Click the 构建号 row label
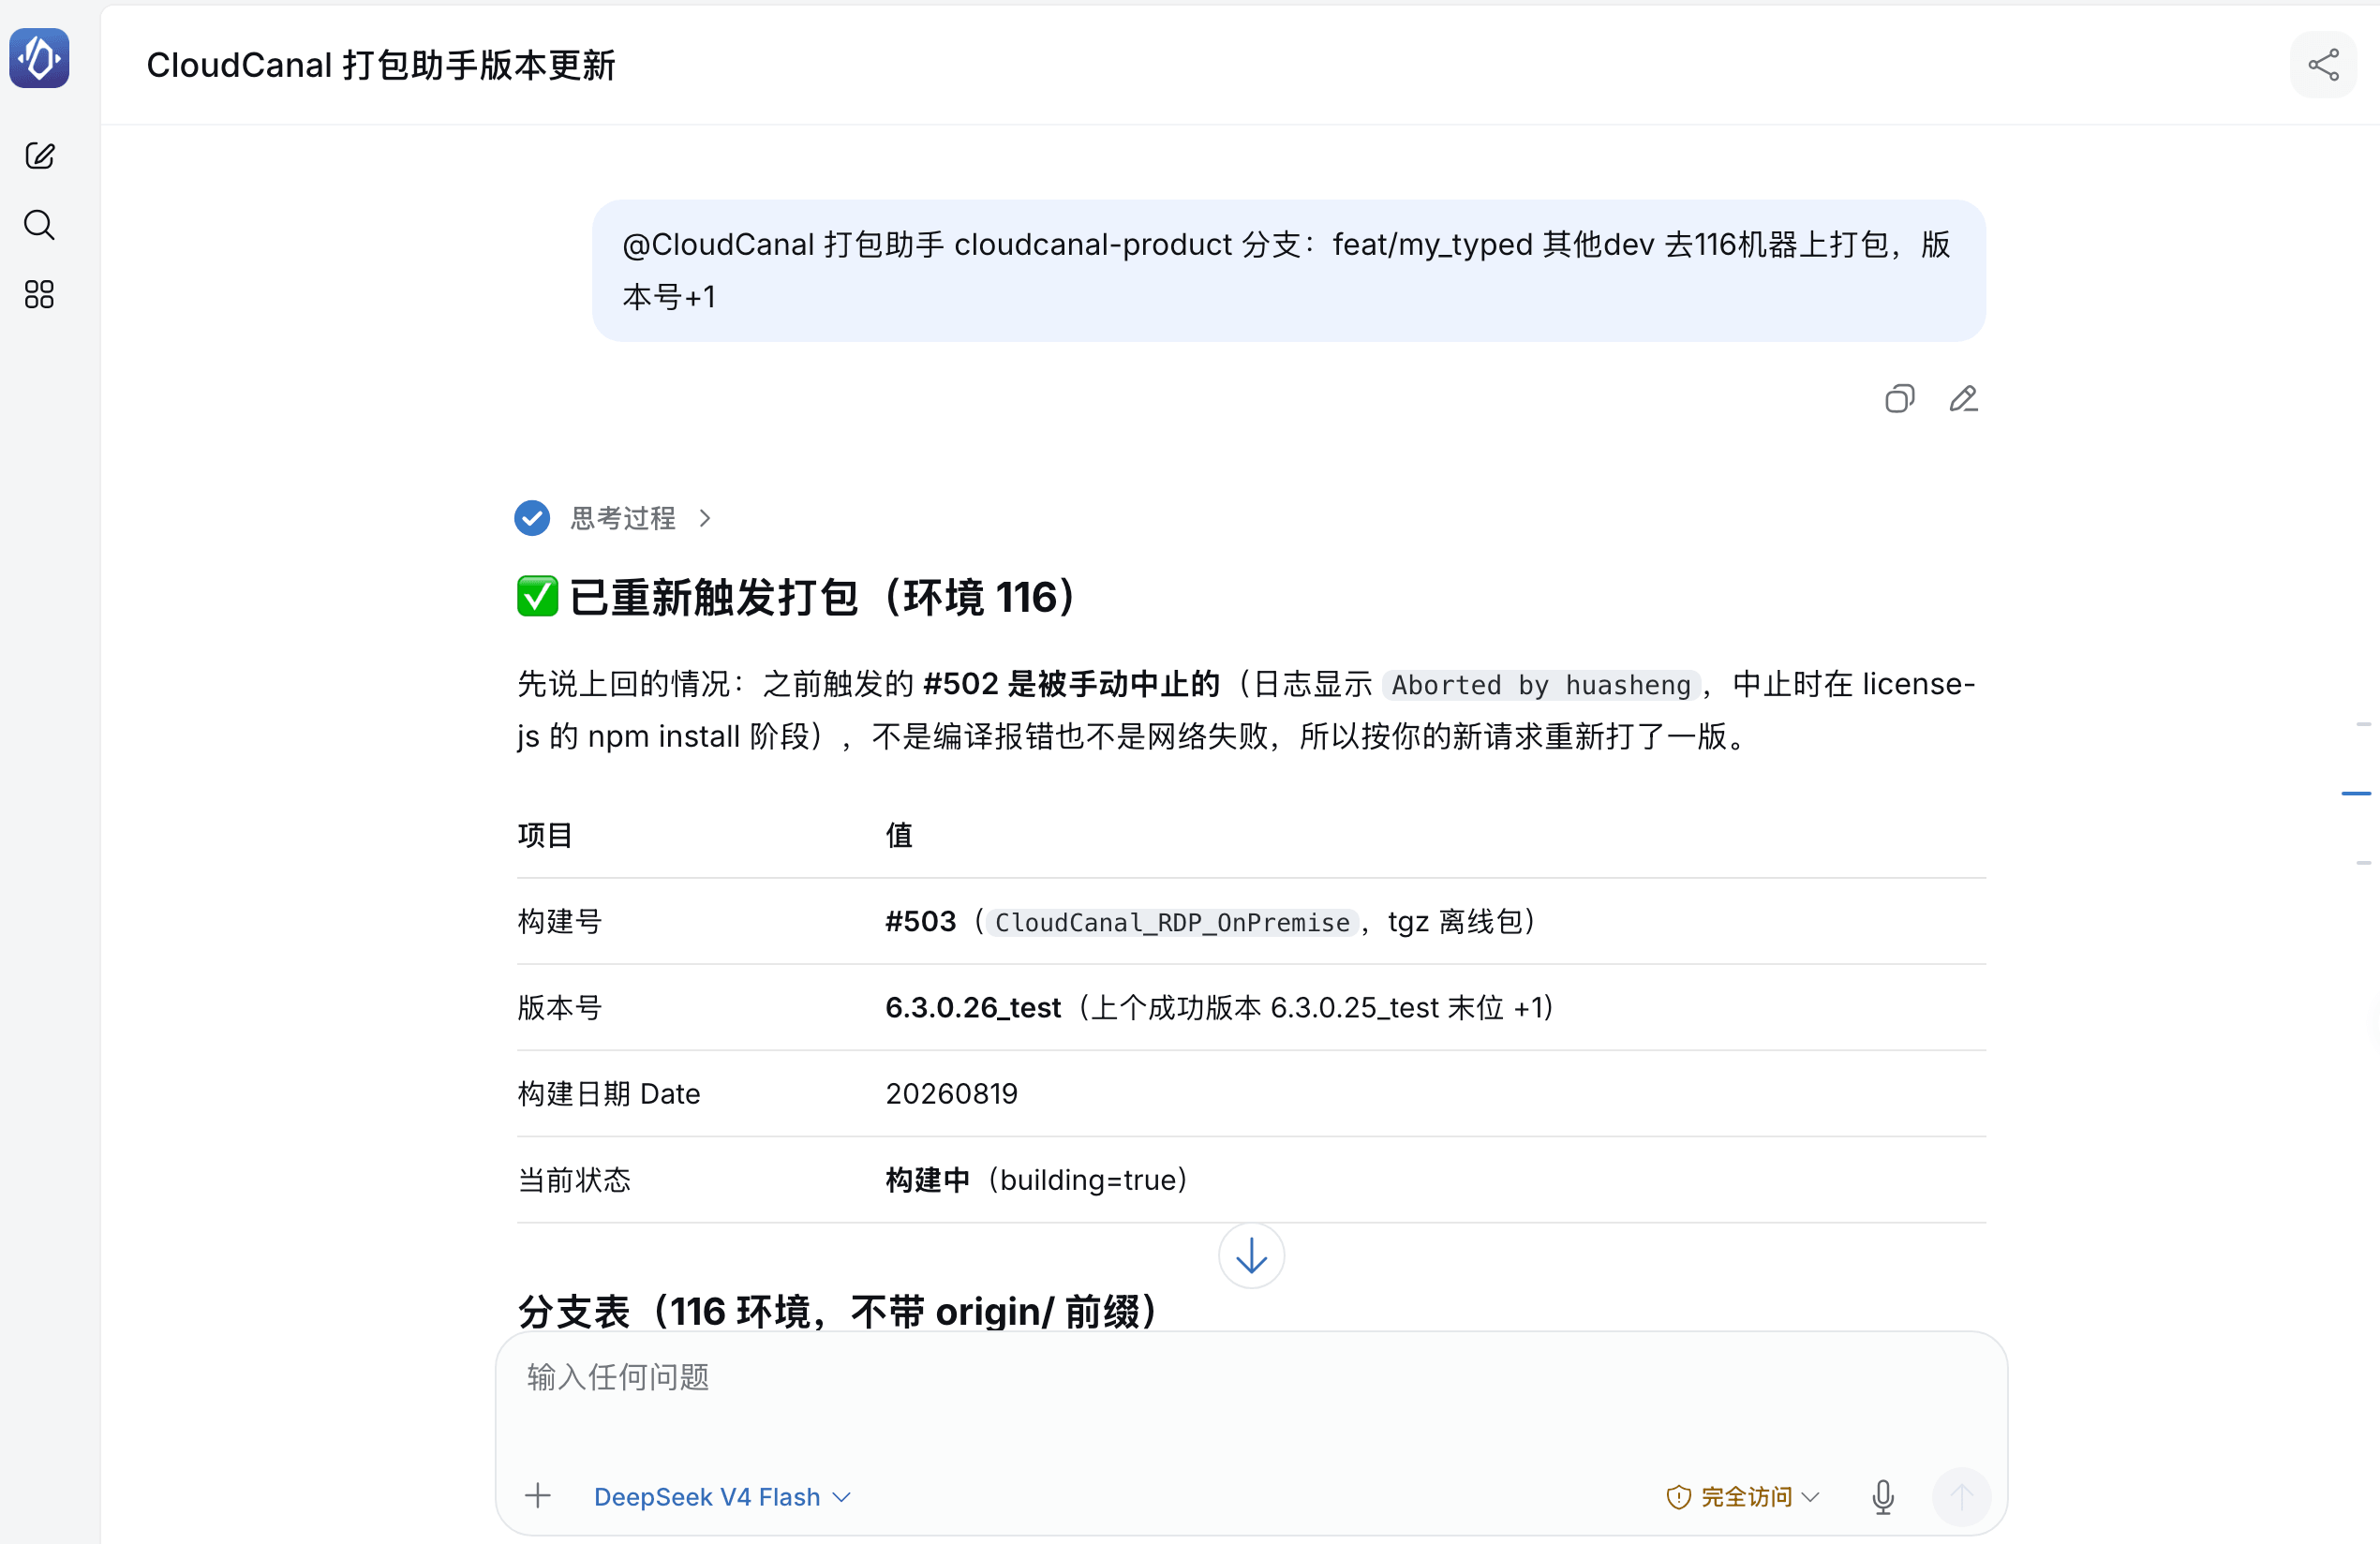The image size is (2380, 1544). pyautogui.click(x=560, y=921)
